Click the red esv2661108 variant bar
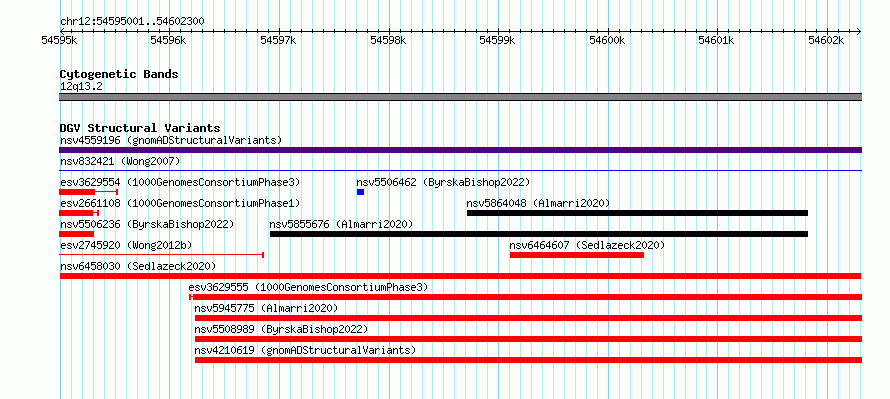 point(79,213)
